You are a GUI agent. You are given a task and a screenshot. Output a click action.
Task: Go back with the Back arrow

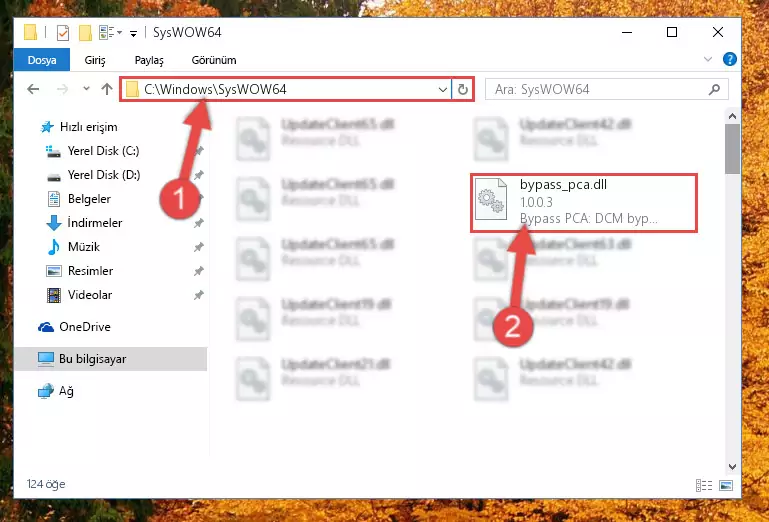[33, 89]
